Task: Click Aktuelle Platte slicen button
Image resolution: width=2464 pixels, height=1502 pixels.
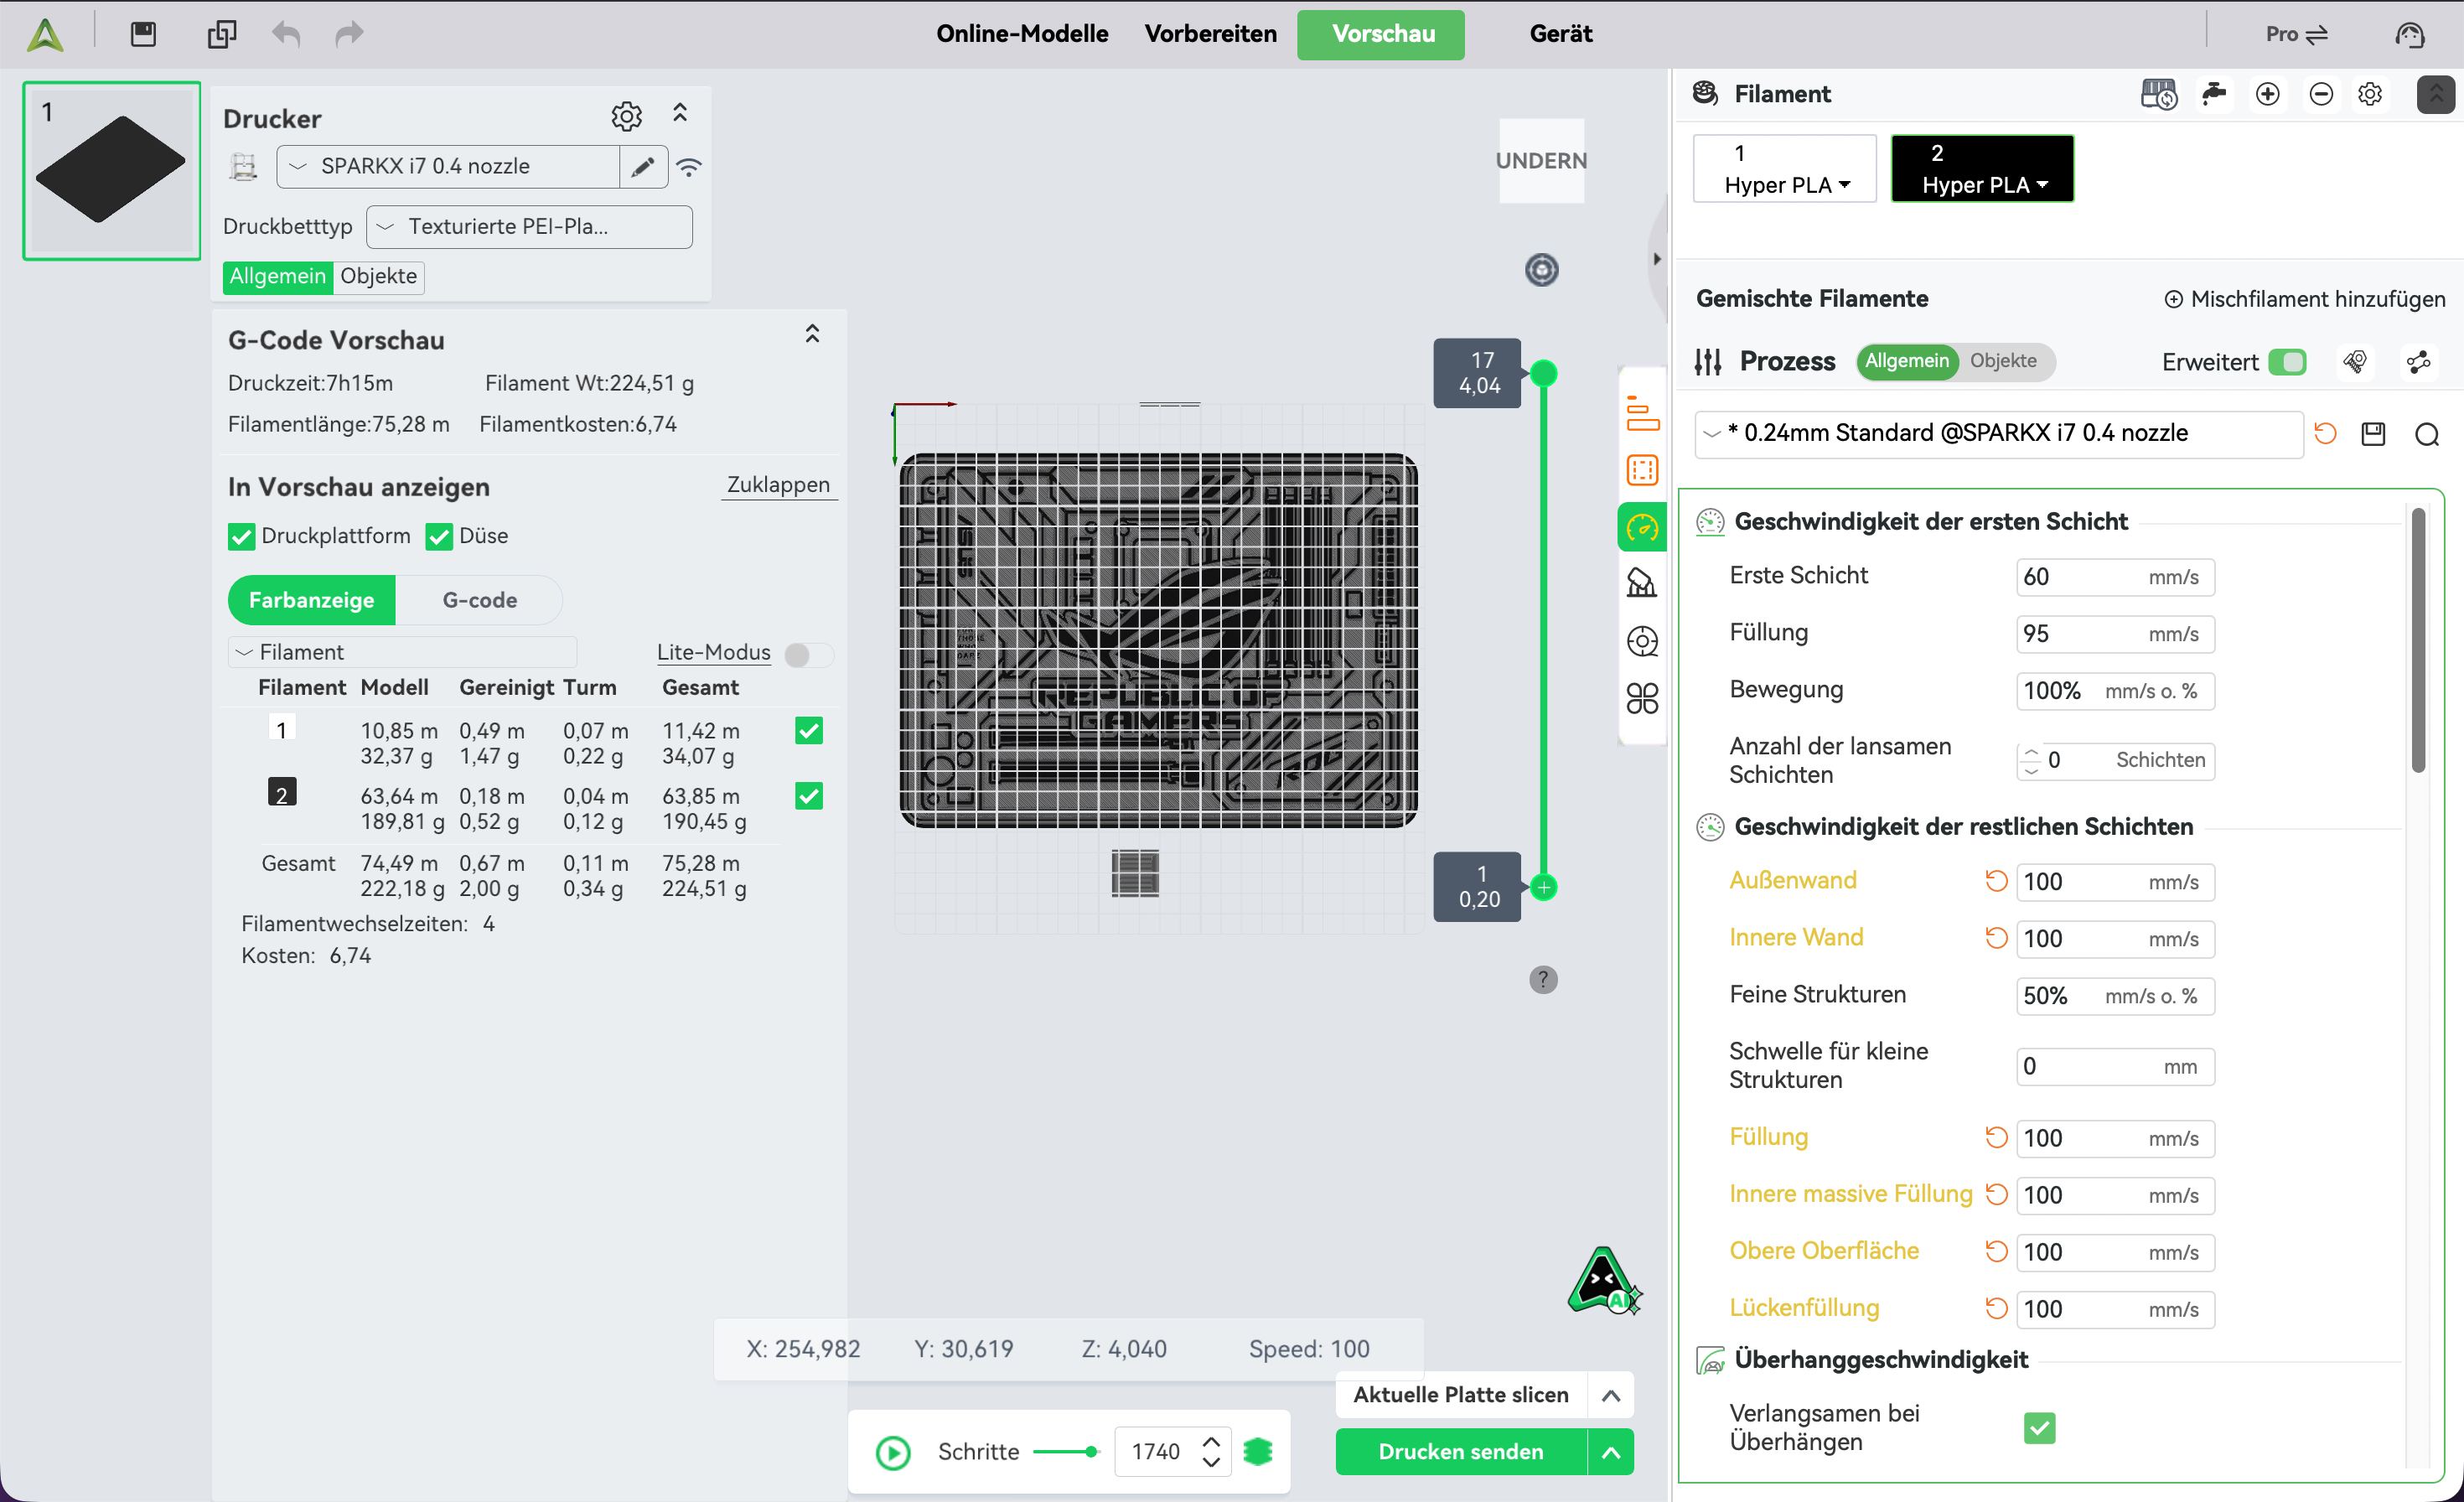Action: pyautogui.click(x=1461, y=1395)
